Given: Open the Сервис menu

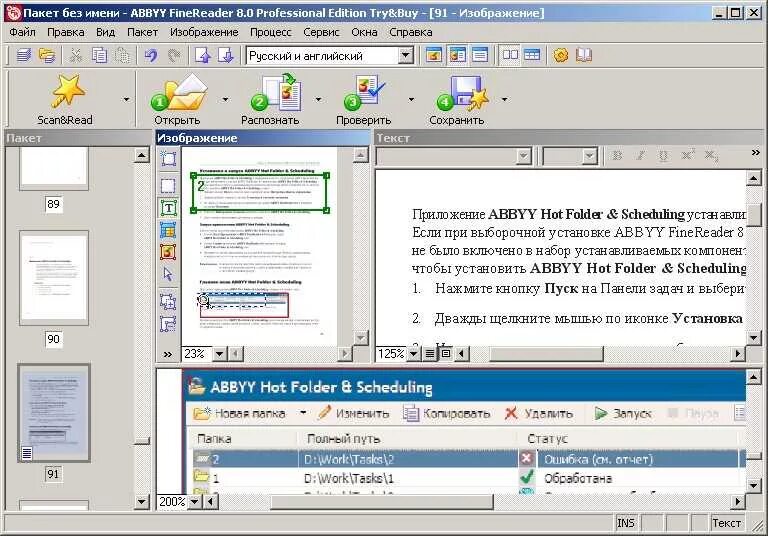Looking at the screenshot, I should point(321,32).
